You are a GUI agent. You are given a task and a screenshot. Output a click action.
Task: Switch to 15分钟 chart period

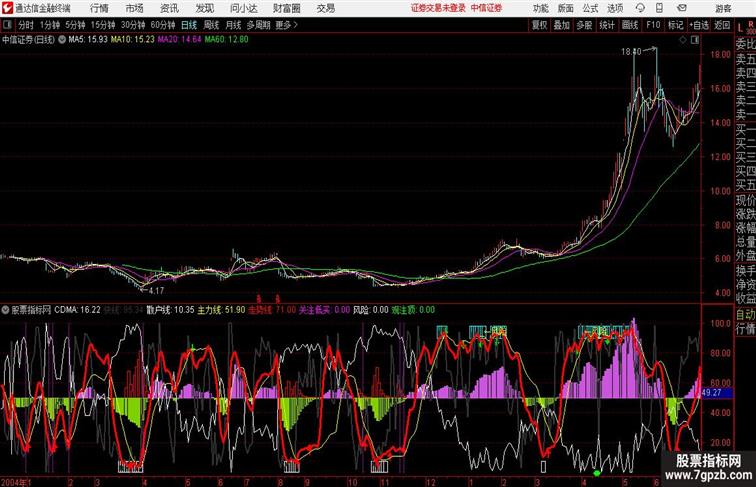click(x=103, y=25)
